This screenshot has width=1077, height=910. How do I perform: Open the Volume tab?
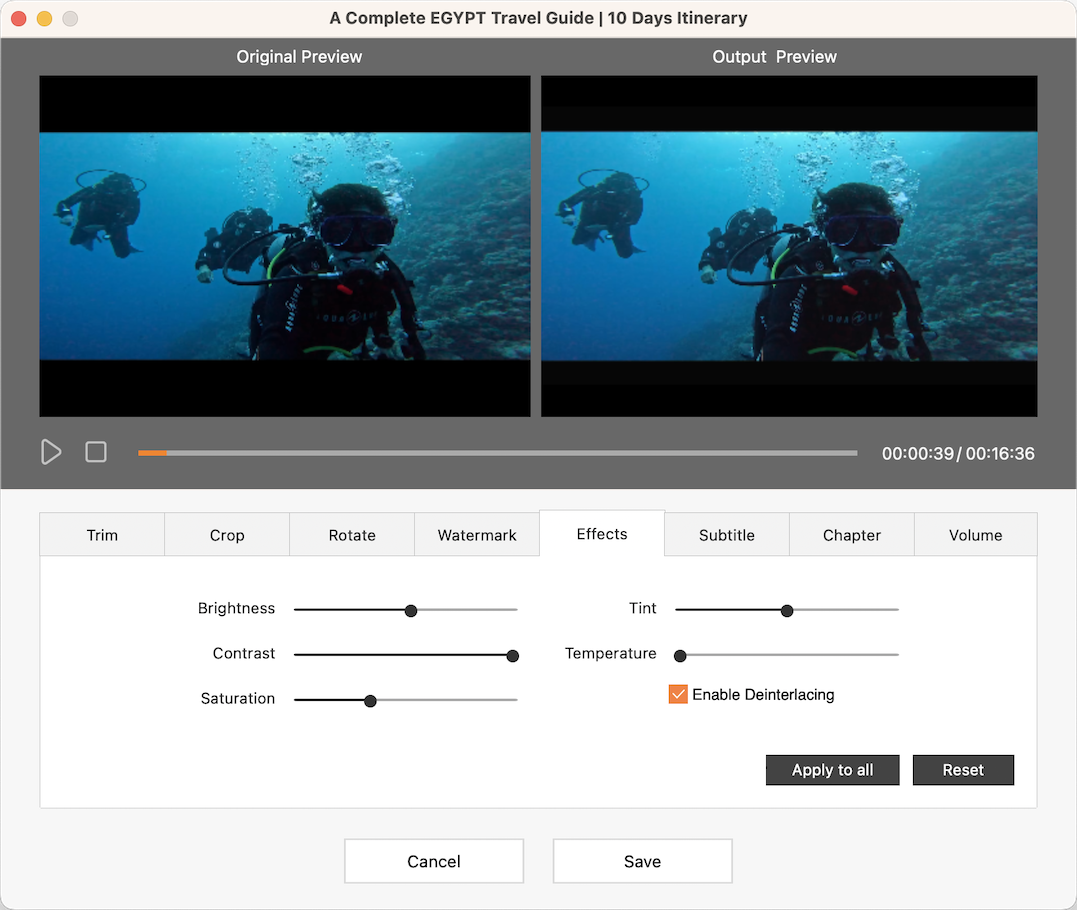coord(975,535)
